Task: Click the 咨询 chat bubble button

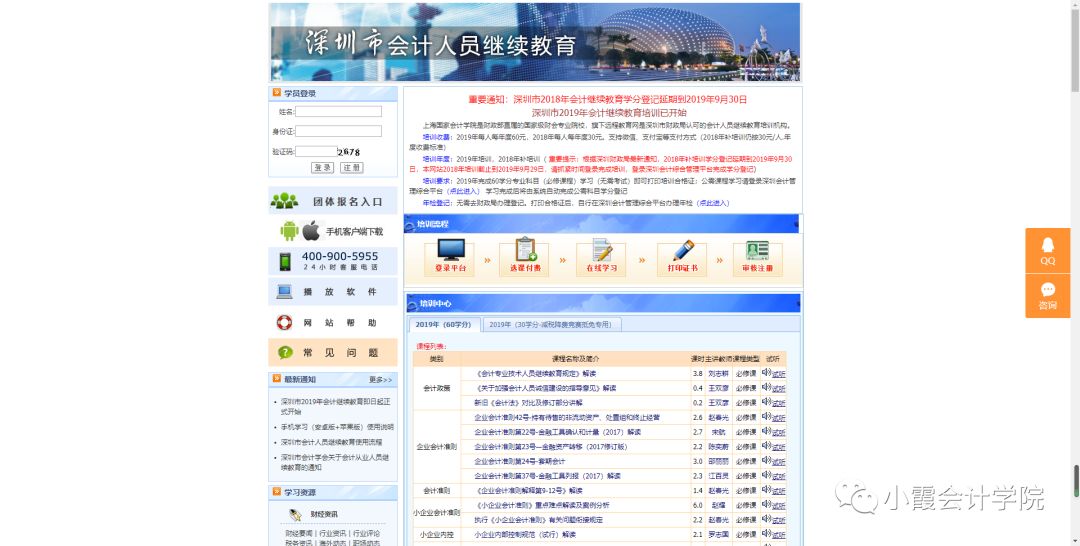Action: tap(1048, 296)
